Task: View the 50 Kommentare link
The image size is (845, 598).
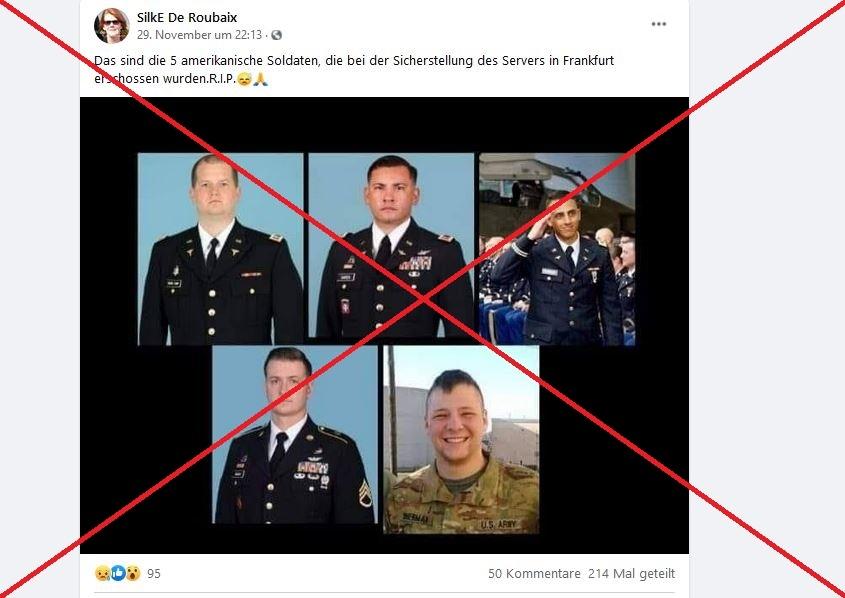Action: click(534, 574)
